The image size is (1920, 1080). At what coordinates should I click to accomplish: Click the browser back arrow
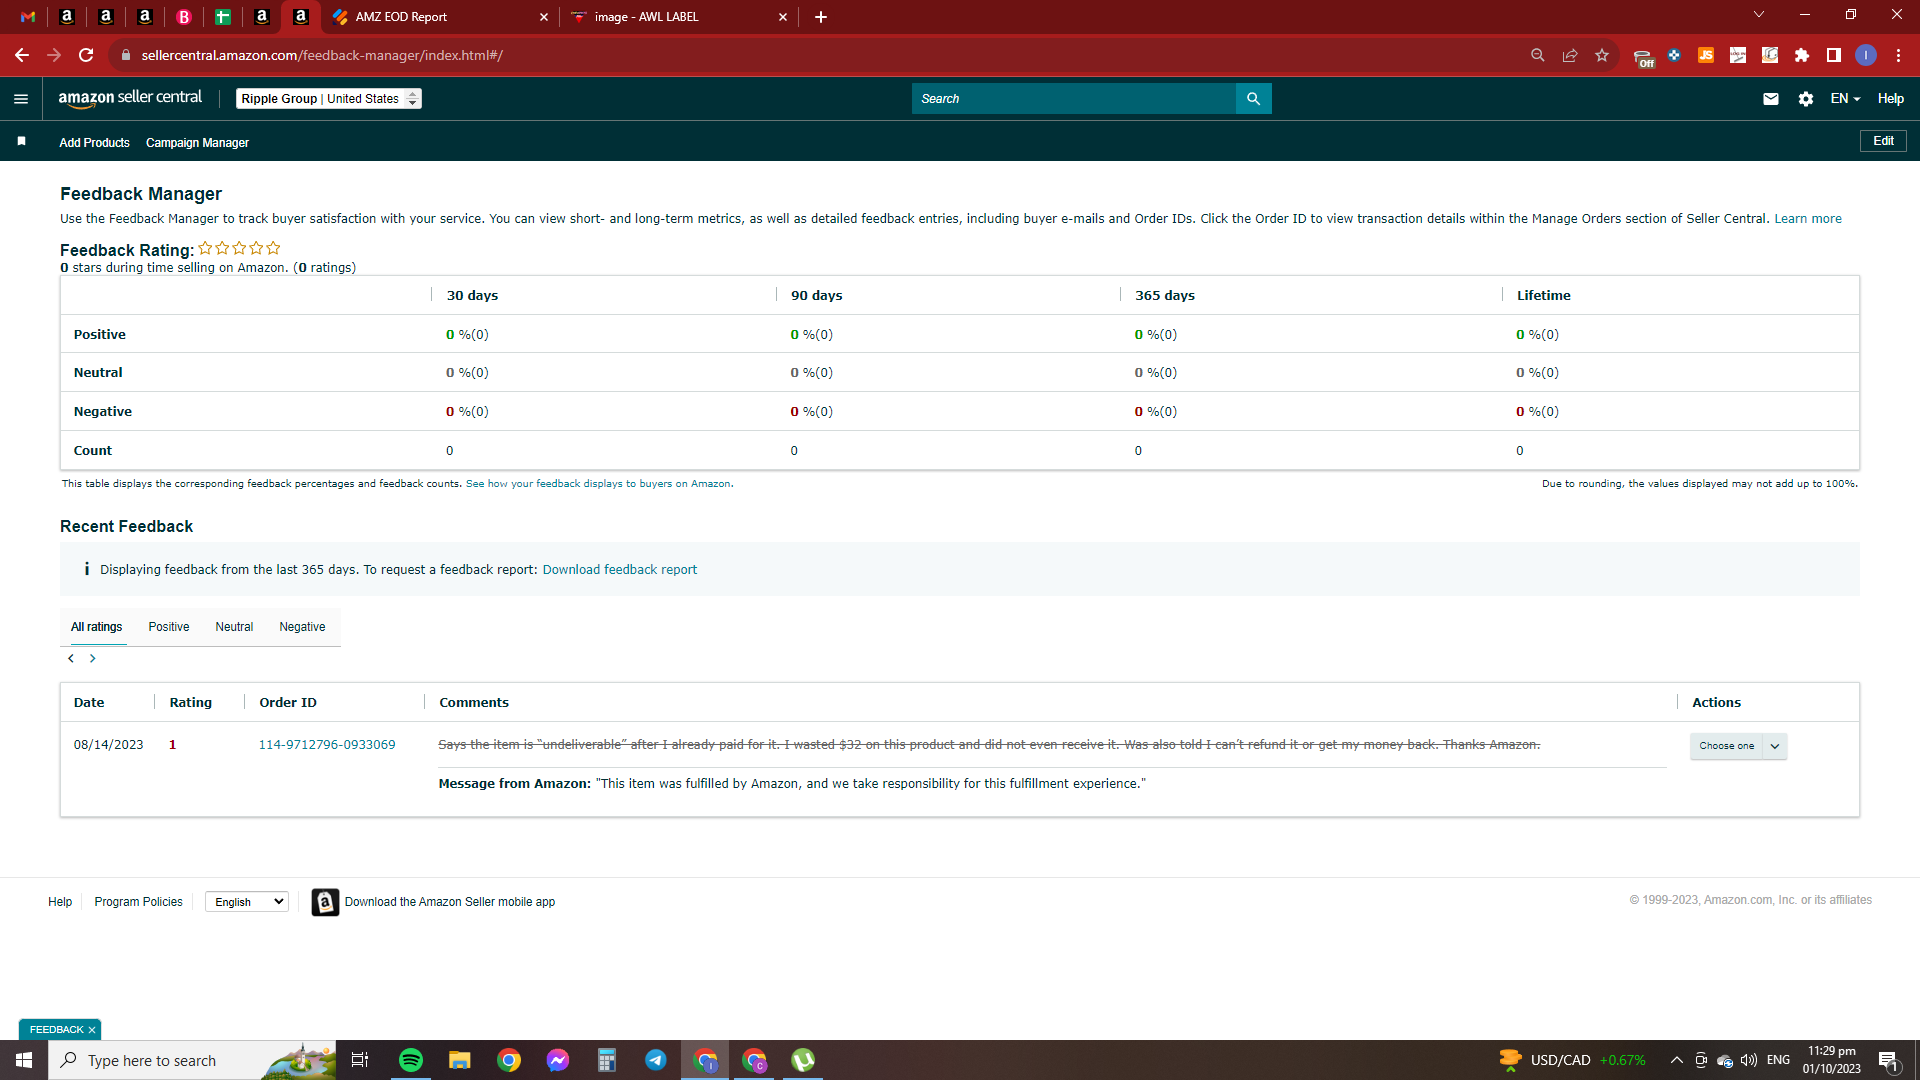tap(22, 55)
